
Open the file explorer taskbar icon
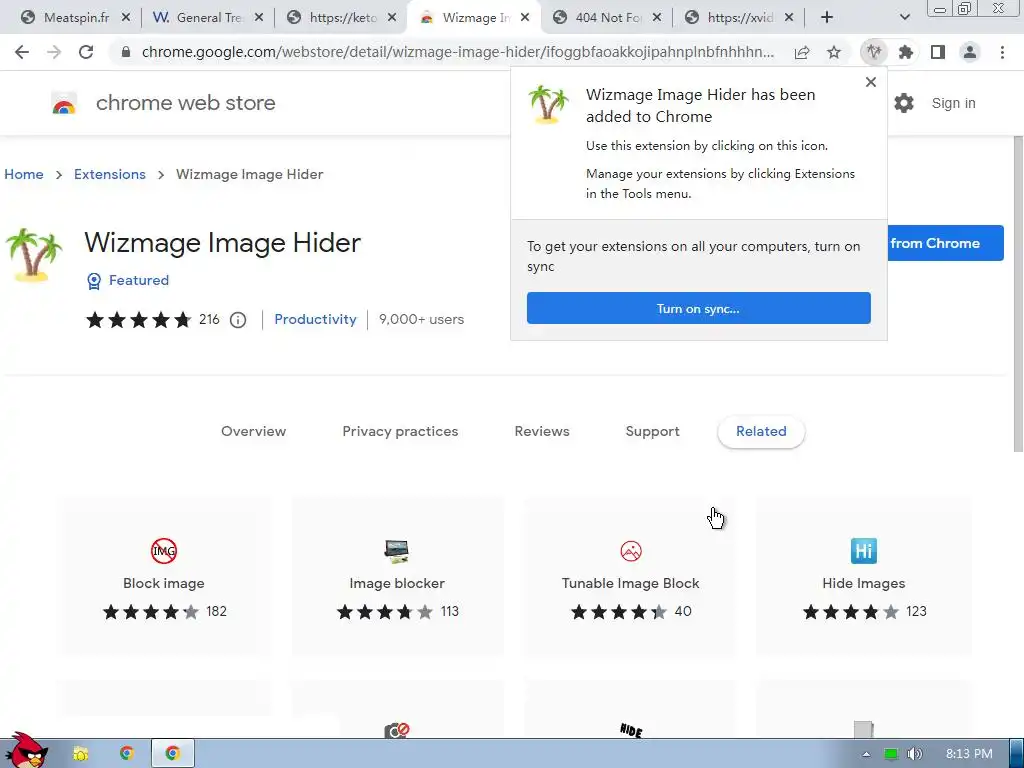point(81,754)
